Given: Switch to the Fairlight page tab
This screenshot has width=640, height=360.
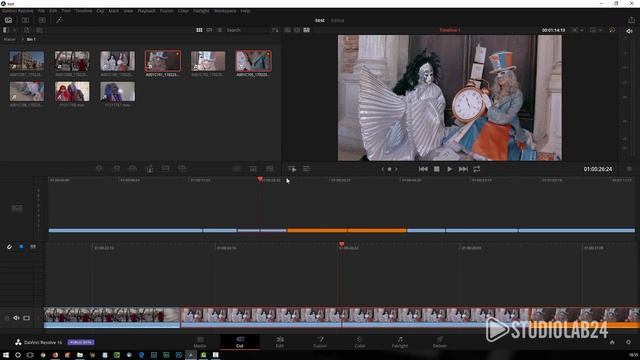Looking at the screenshot, I should click(x=400, y=342).
